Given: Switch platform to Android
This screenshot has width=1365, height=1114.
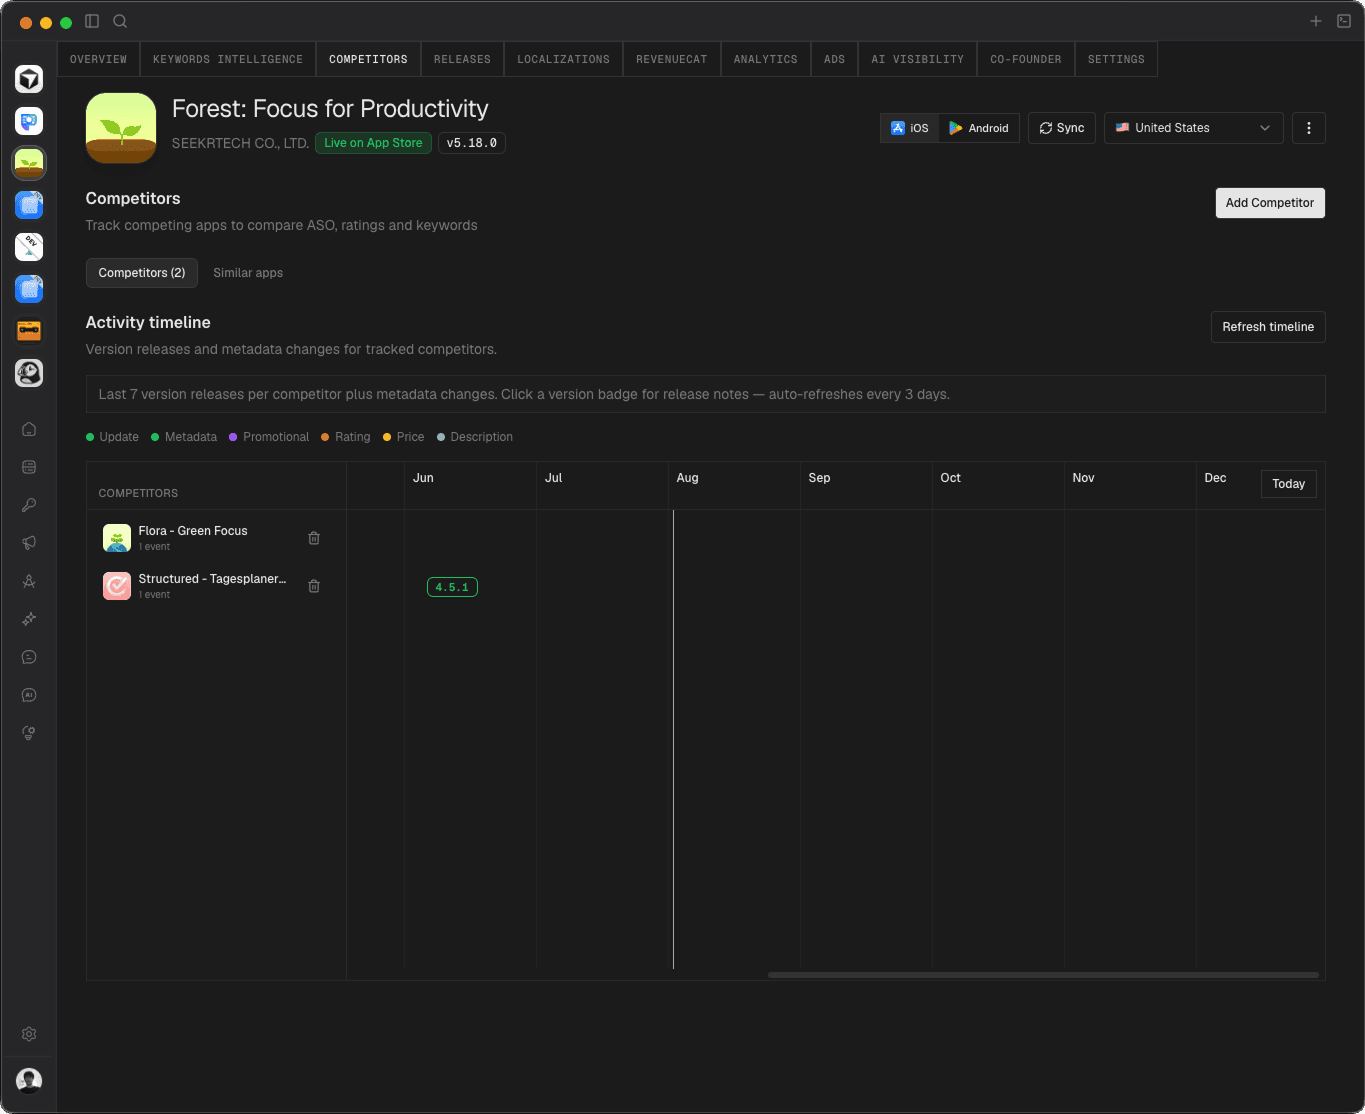Looking at the screenshot, I should pyautogui.click(x=979, y=128).
